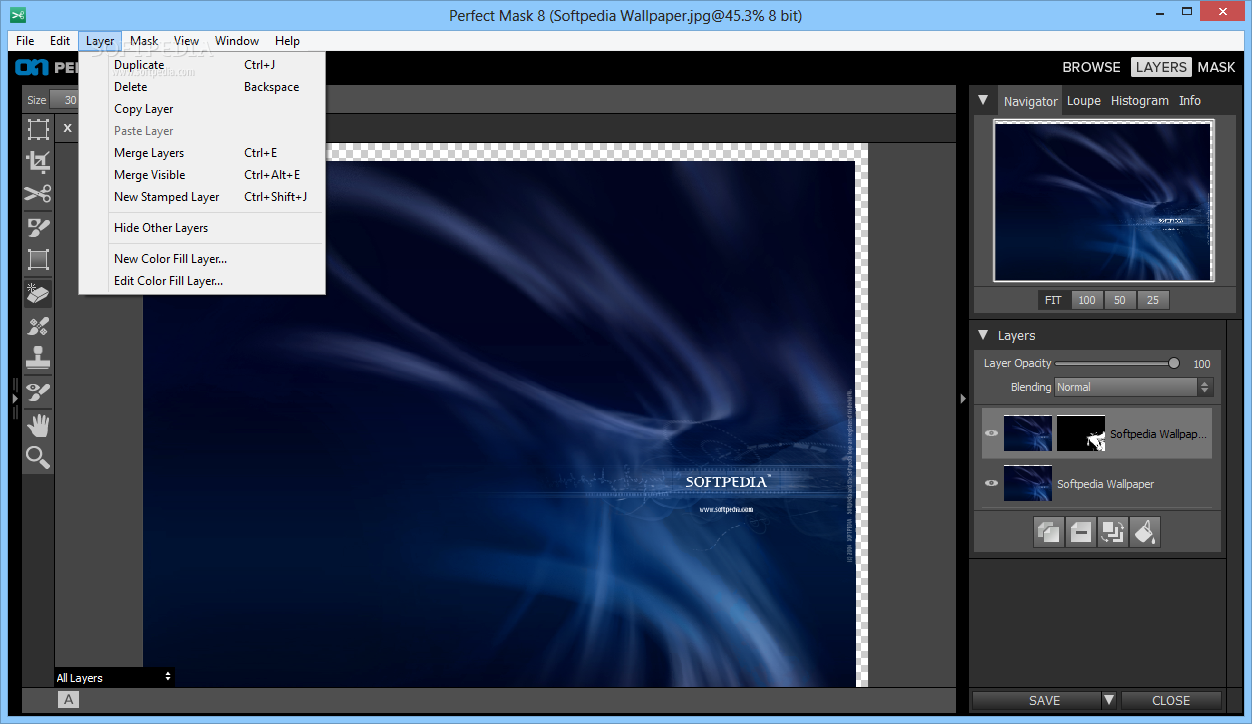Image resolution: width=1252 pixels, height=724 pixels.
Task: Close the image tab with X
Action: click(68, 128)
